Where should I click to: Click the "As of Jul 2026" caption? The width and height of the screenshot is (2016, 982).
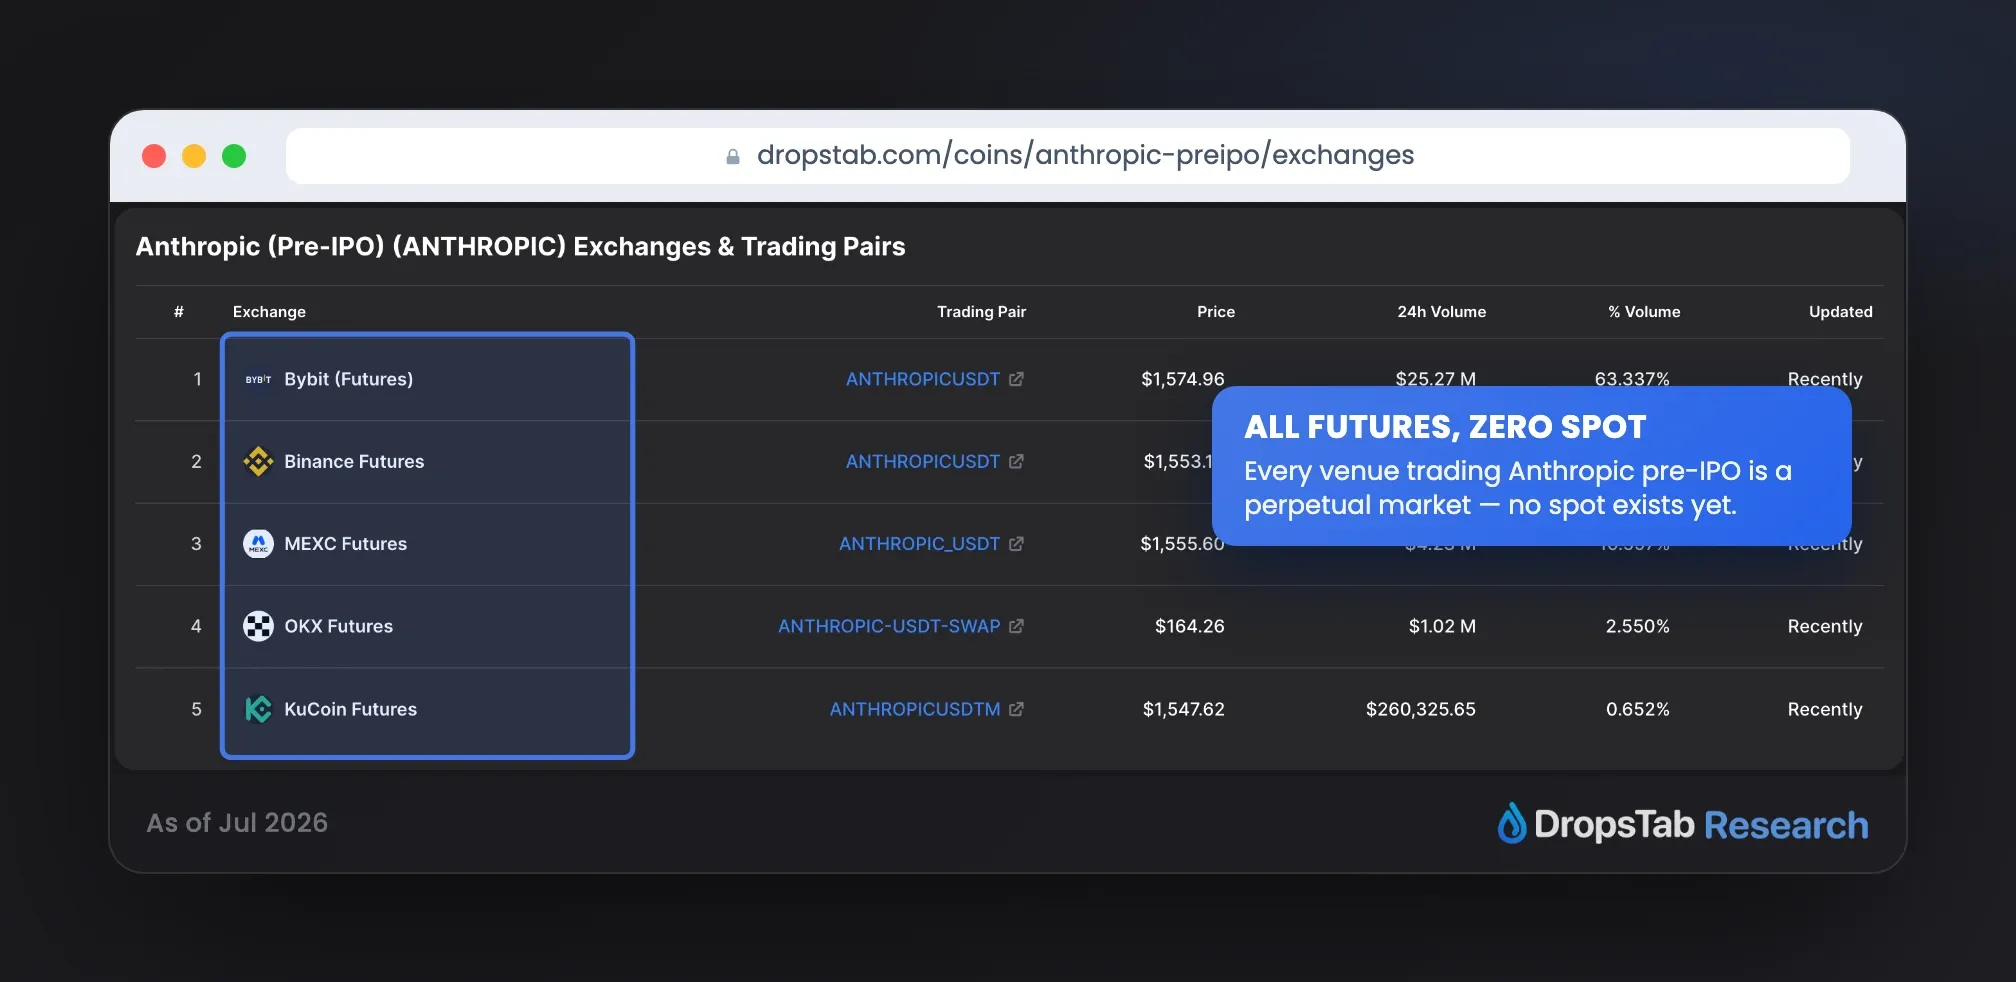click(x=237, y=823)
